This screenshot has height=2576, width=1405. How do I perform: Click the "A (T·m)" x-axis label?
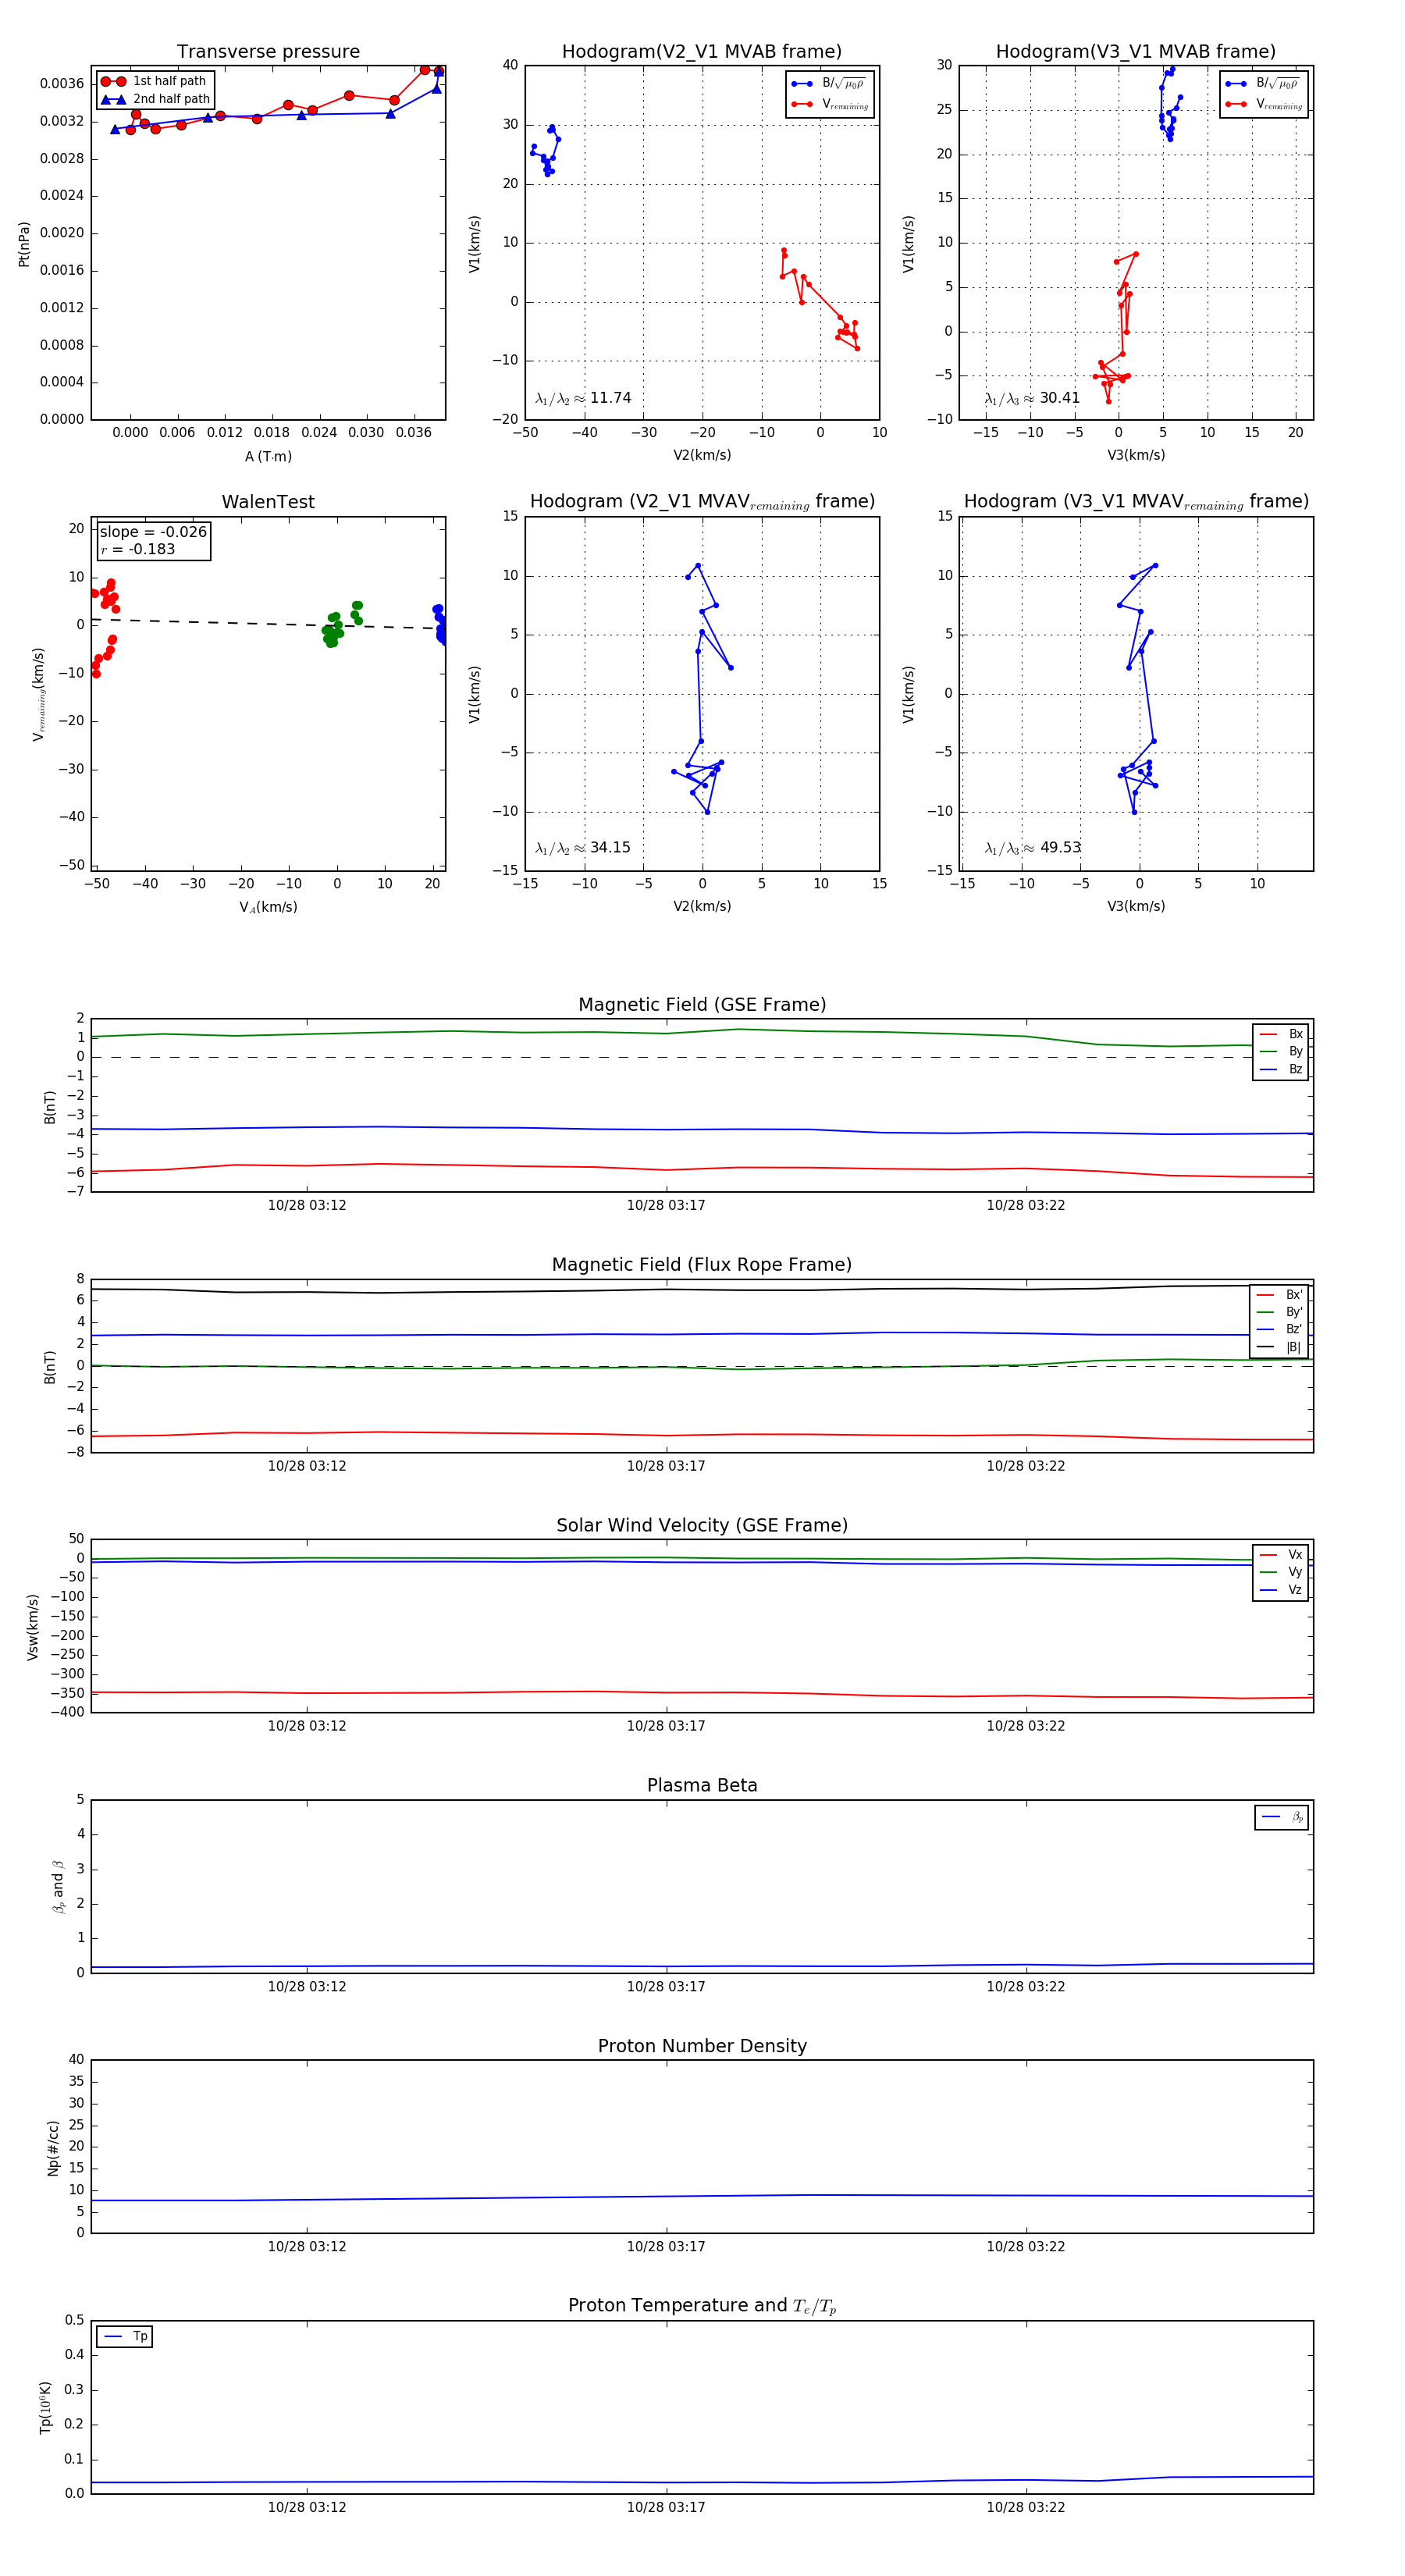pyautogui.click(x=268, y=456)
